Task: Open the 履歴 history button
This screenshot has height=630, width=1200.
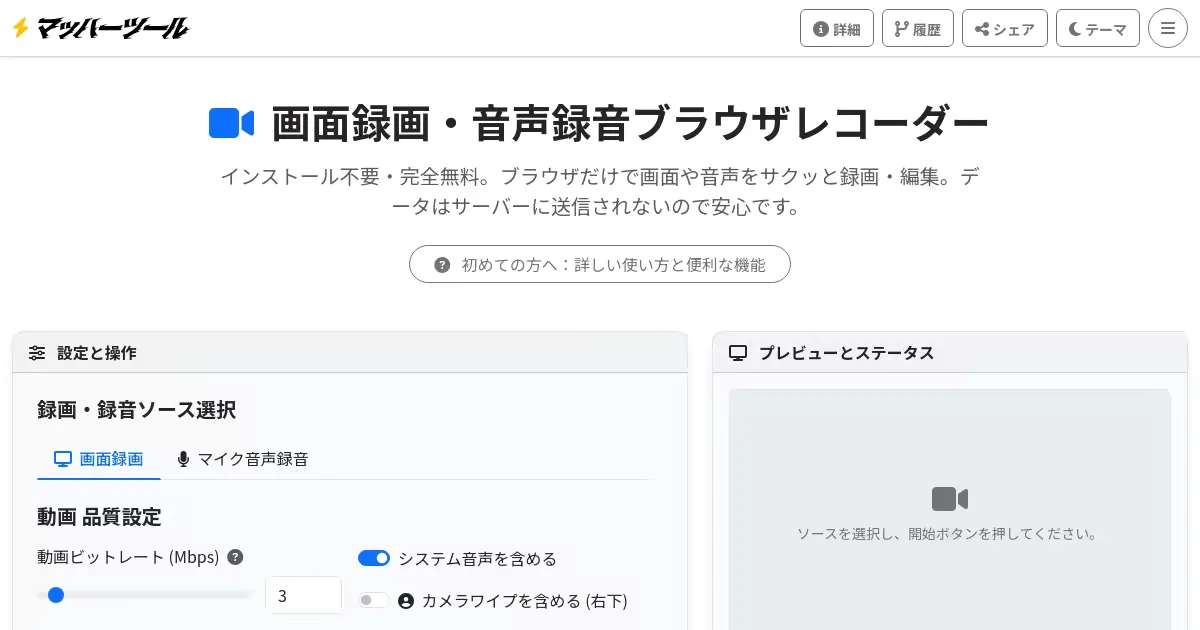Action: click(917, 28)
